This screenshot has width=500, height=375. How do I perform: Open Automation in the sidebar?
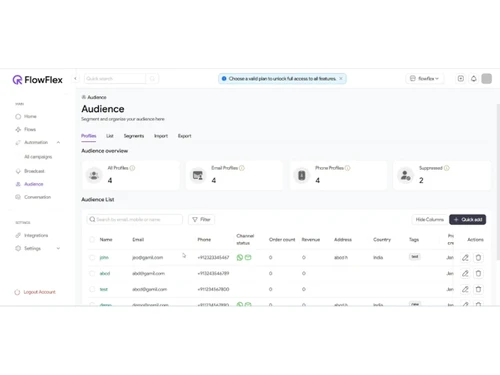(x=32, y=142)
